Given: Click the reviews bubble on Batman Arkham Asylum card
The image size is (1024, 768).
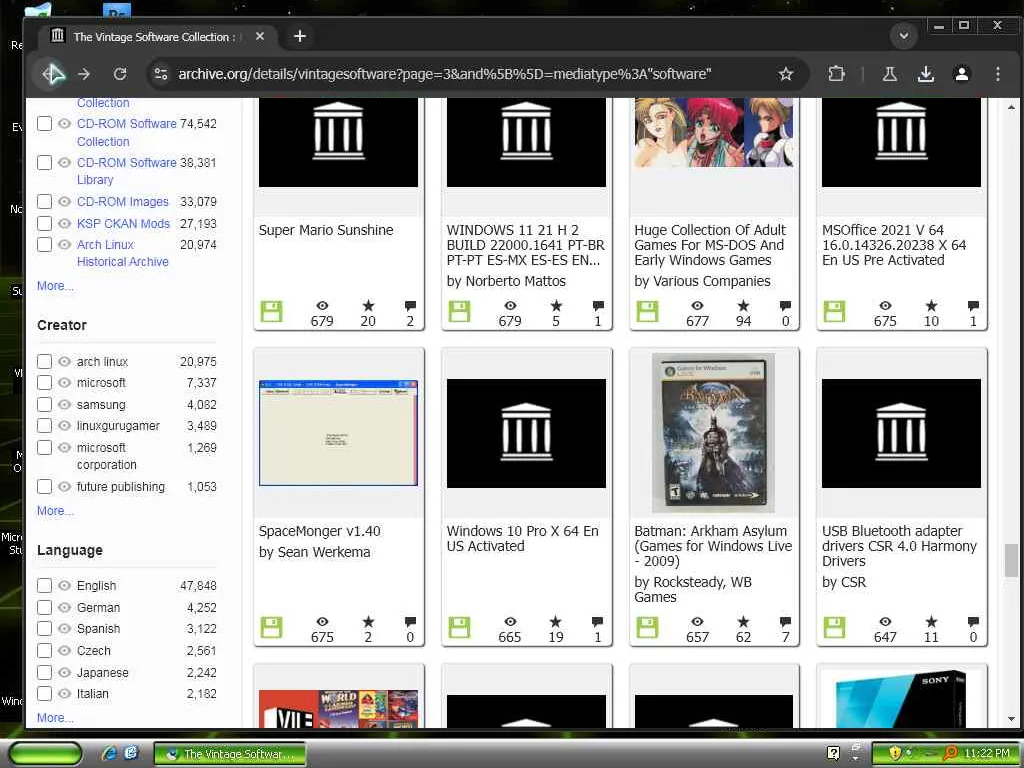Looking at the screenshot, I should 785,622.
